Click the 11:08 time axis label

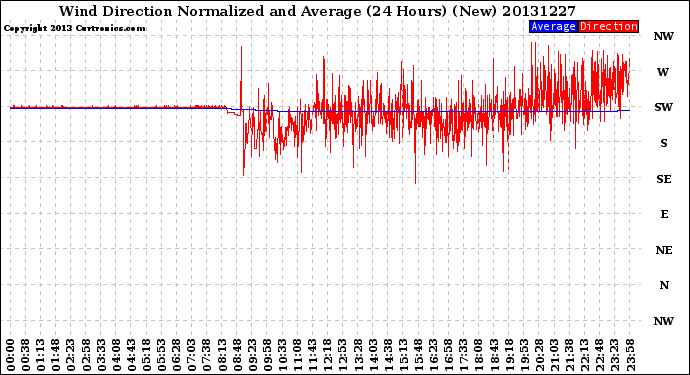coord(297,355)
